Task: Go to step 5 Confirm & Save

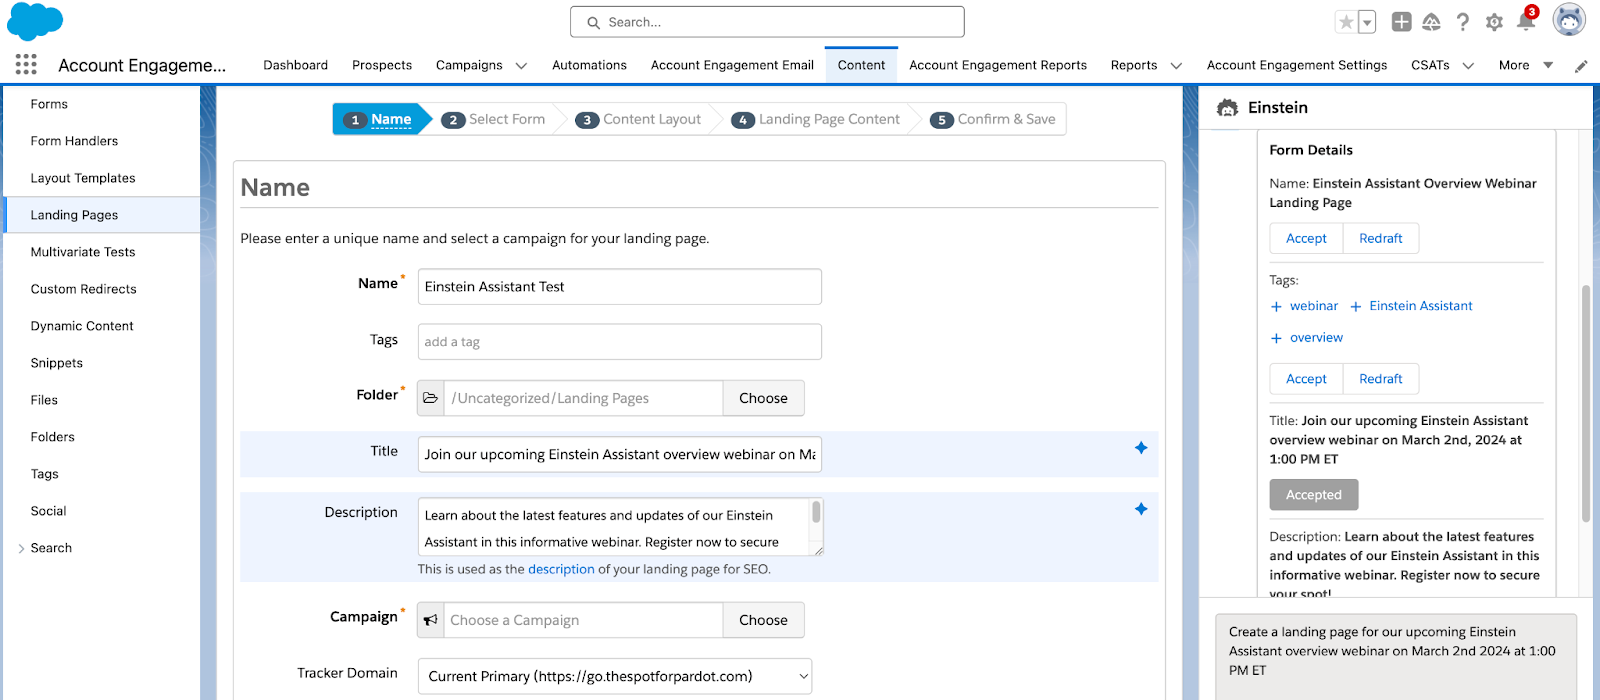Action: (x=993, y=119)
